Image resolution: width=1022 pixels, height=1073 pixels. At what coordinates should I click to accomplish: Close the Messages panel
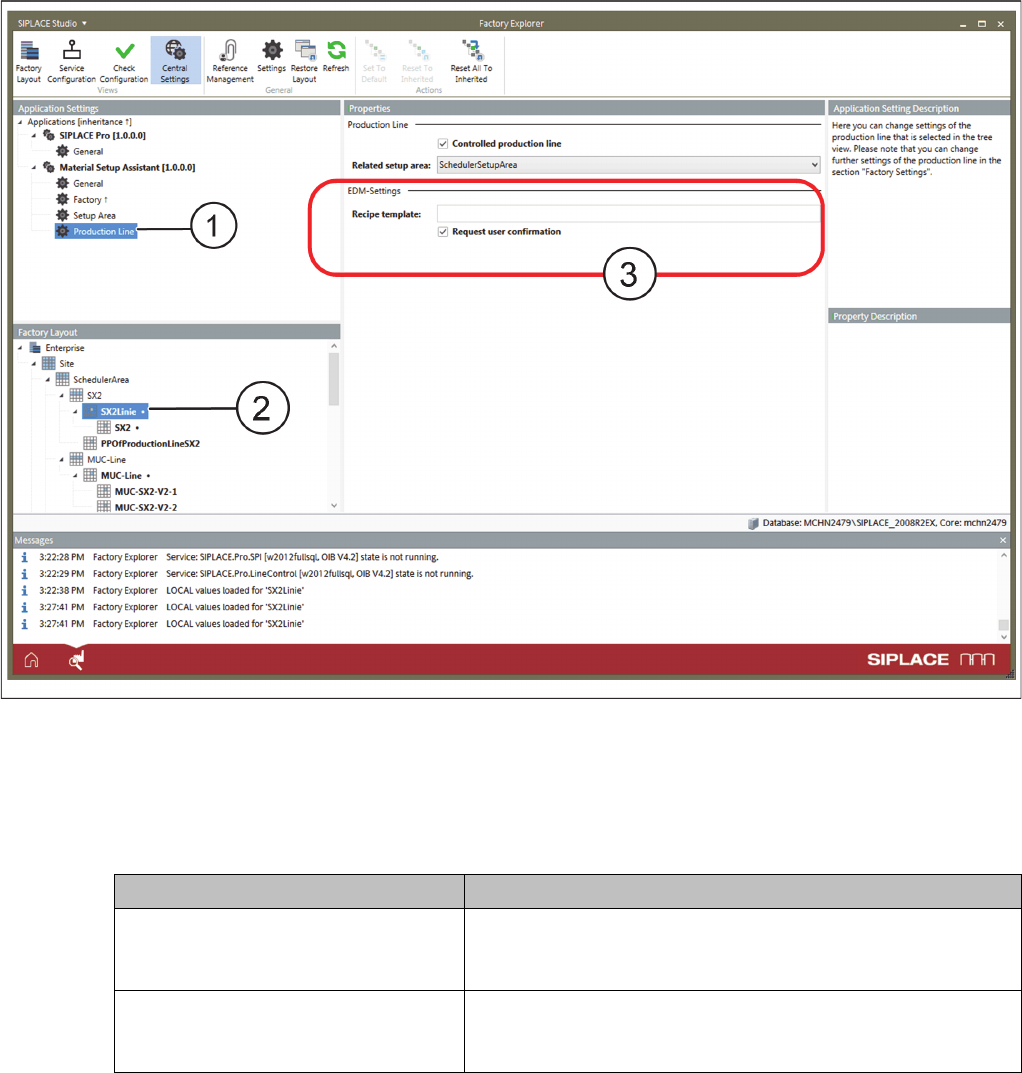click(1003, 541)
